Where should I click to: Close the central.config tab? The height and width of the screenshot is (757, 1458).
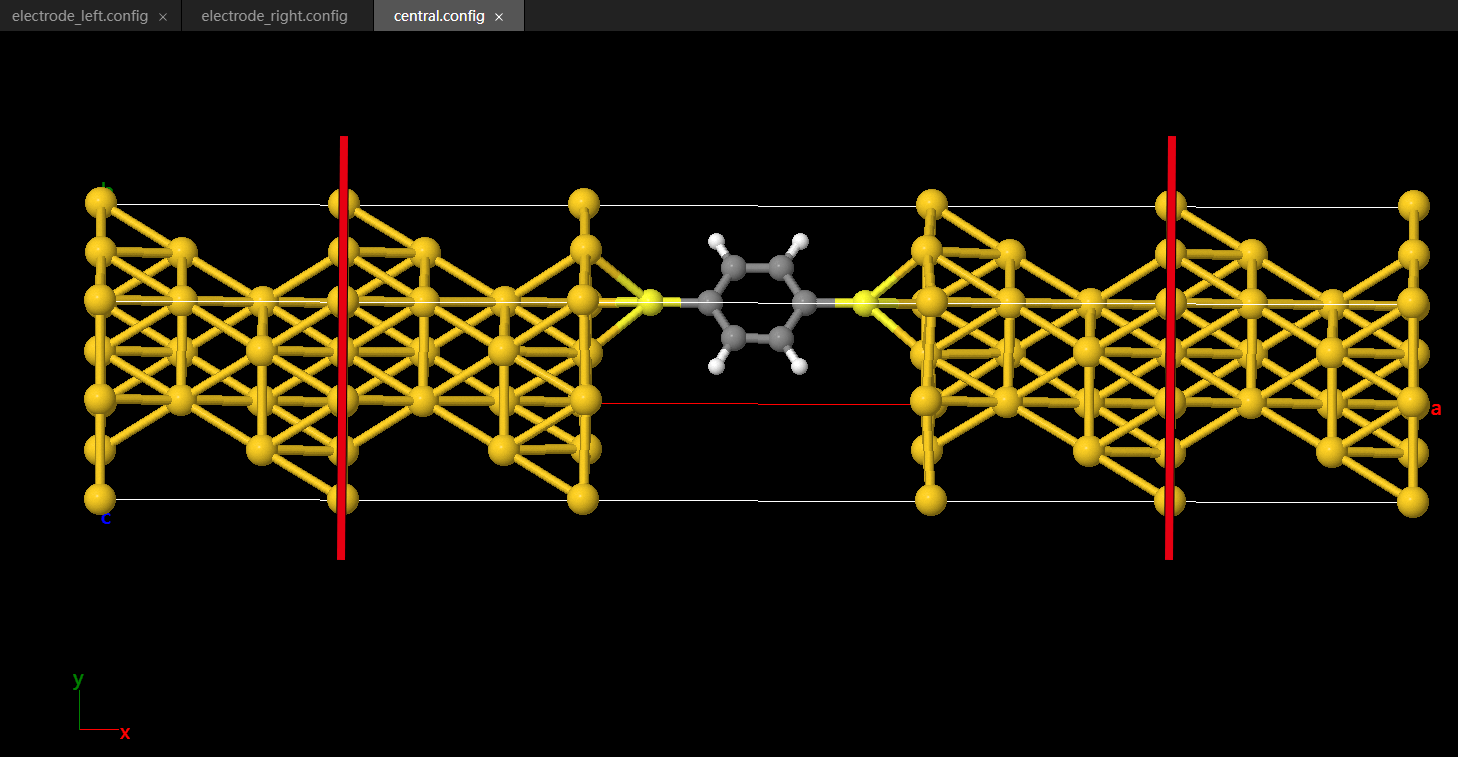499,17
